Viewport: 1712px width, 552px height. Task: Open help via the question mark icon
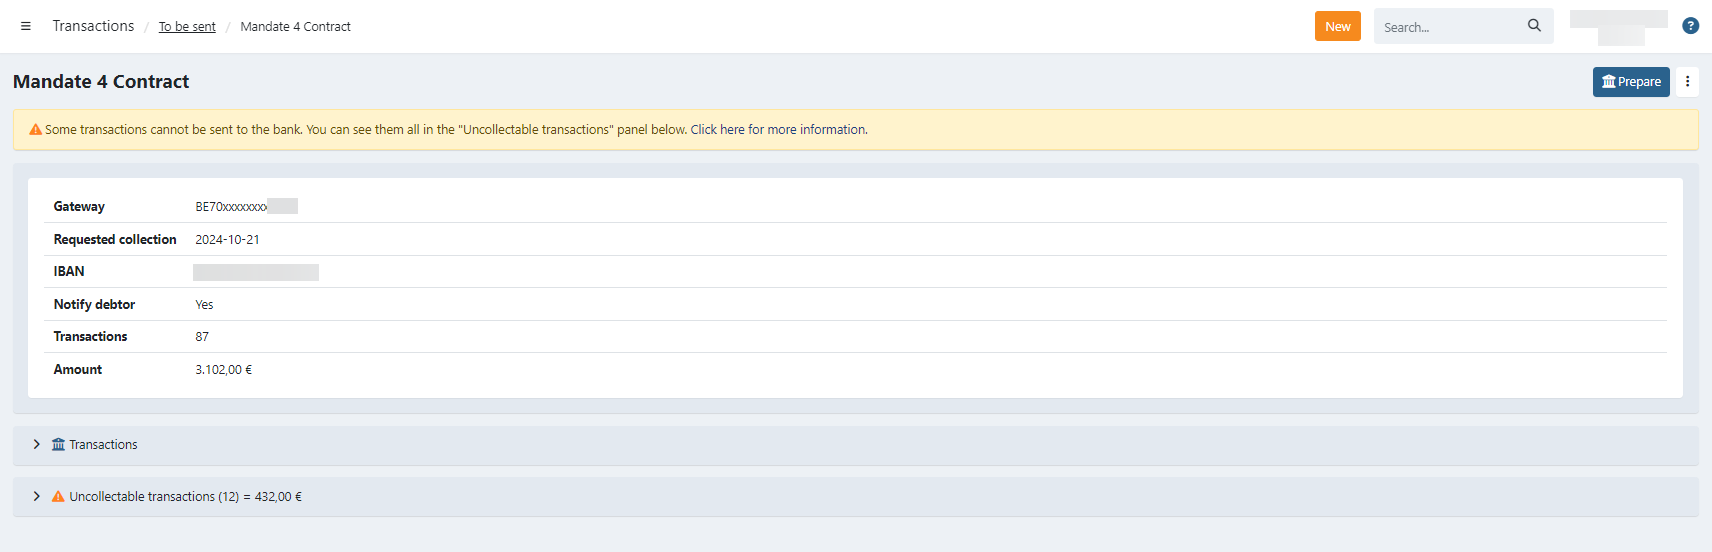[x=1690, y=26]
